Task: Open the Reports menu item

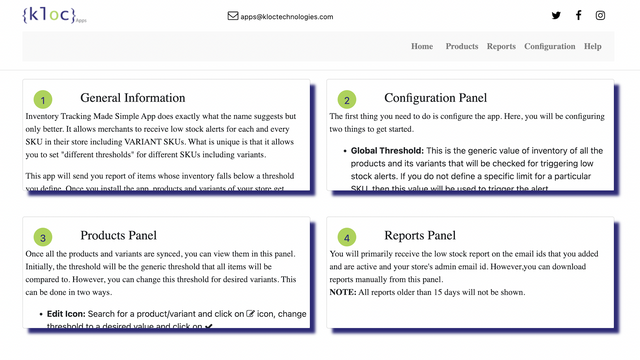Action: pos(501,46)
